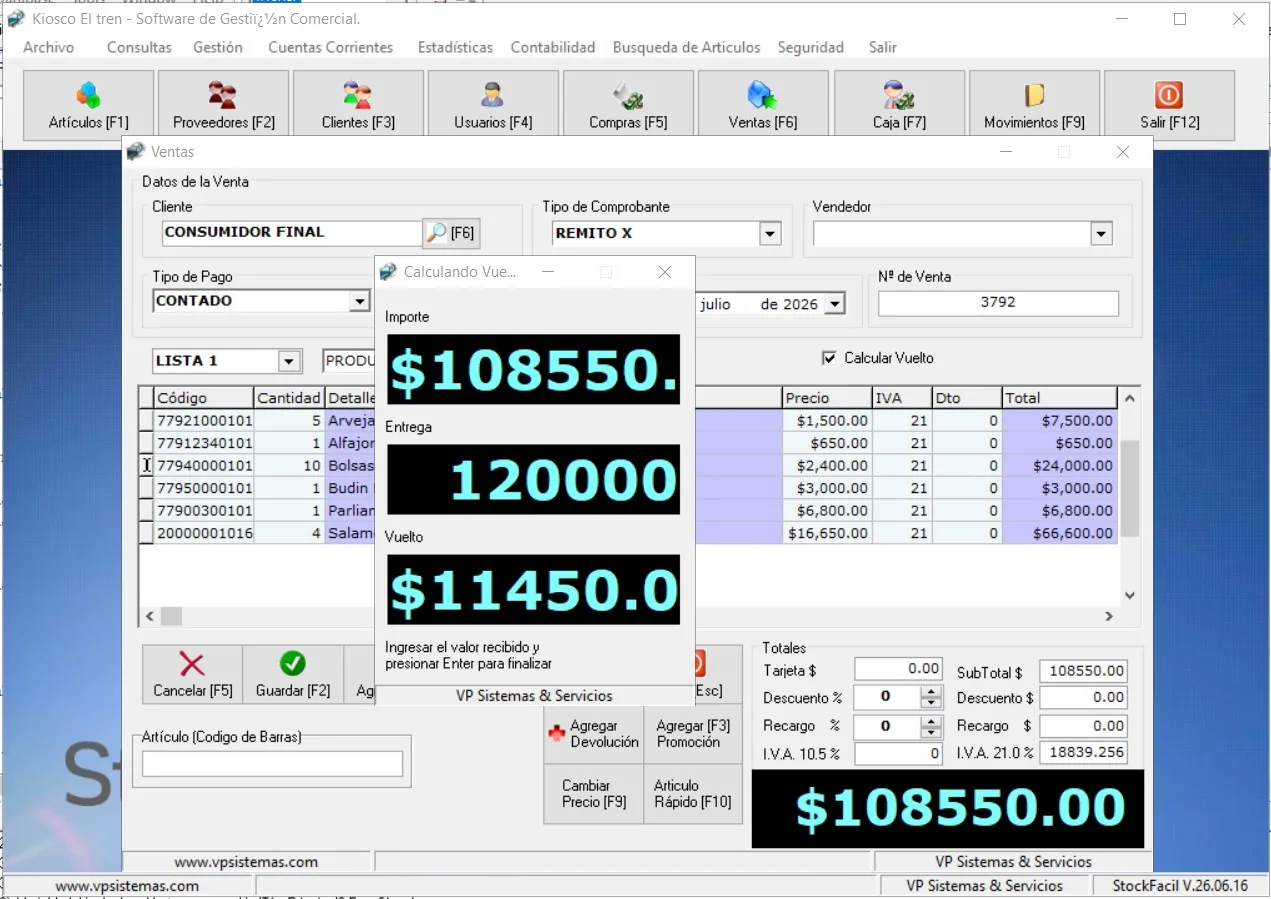Click the Ventas [F6] toolbar button

coord(763,105)
